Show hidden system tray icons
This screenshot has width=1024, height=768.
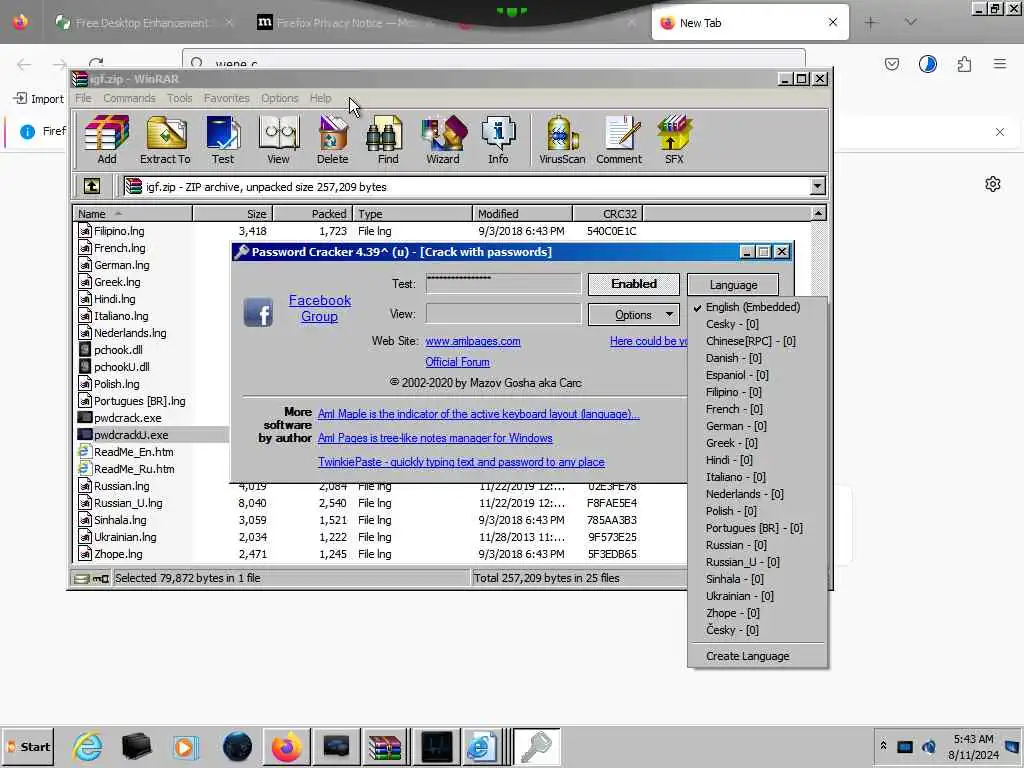883,746
